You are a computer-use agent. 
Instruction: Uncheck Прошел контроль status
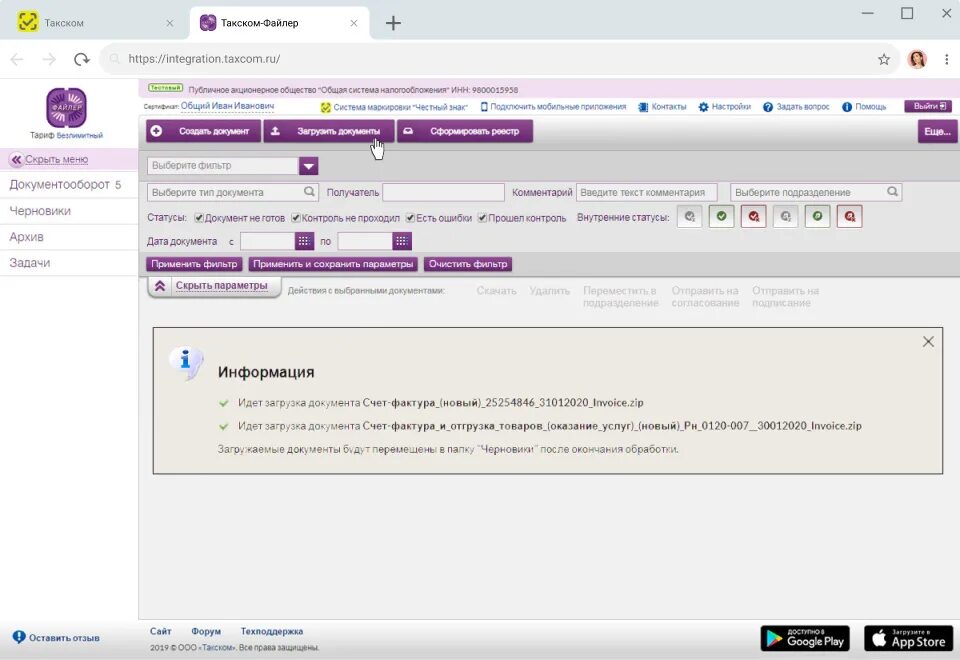click(x=482, y=218)
